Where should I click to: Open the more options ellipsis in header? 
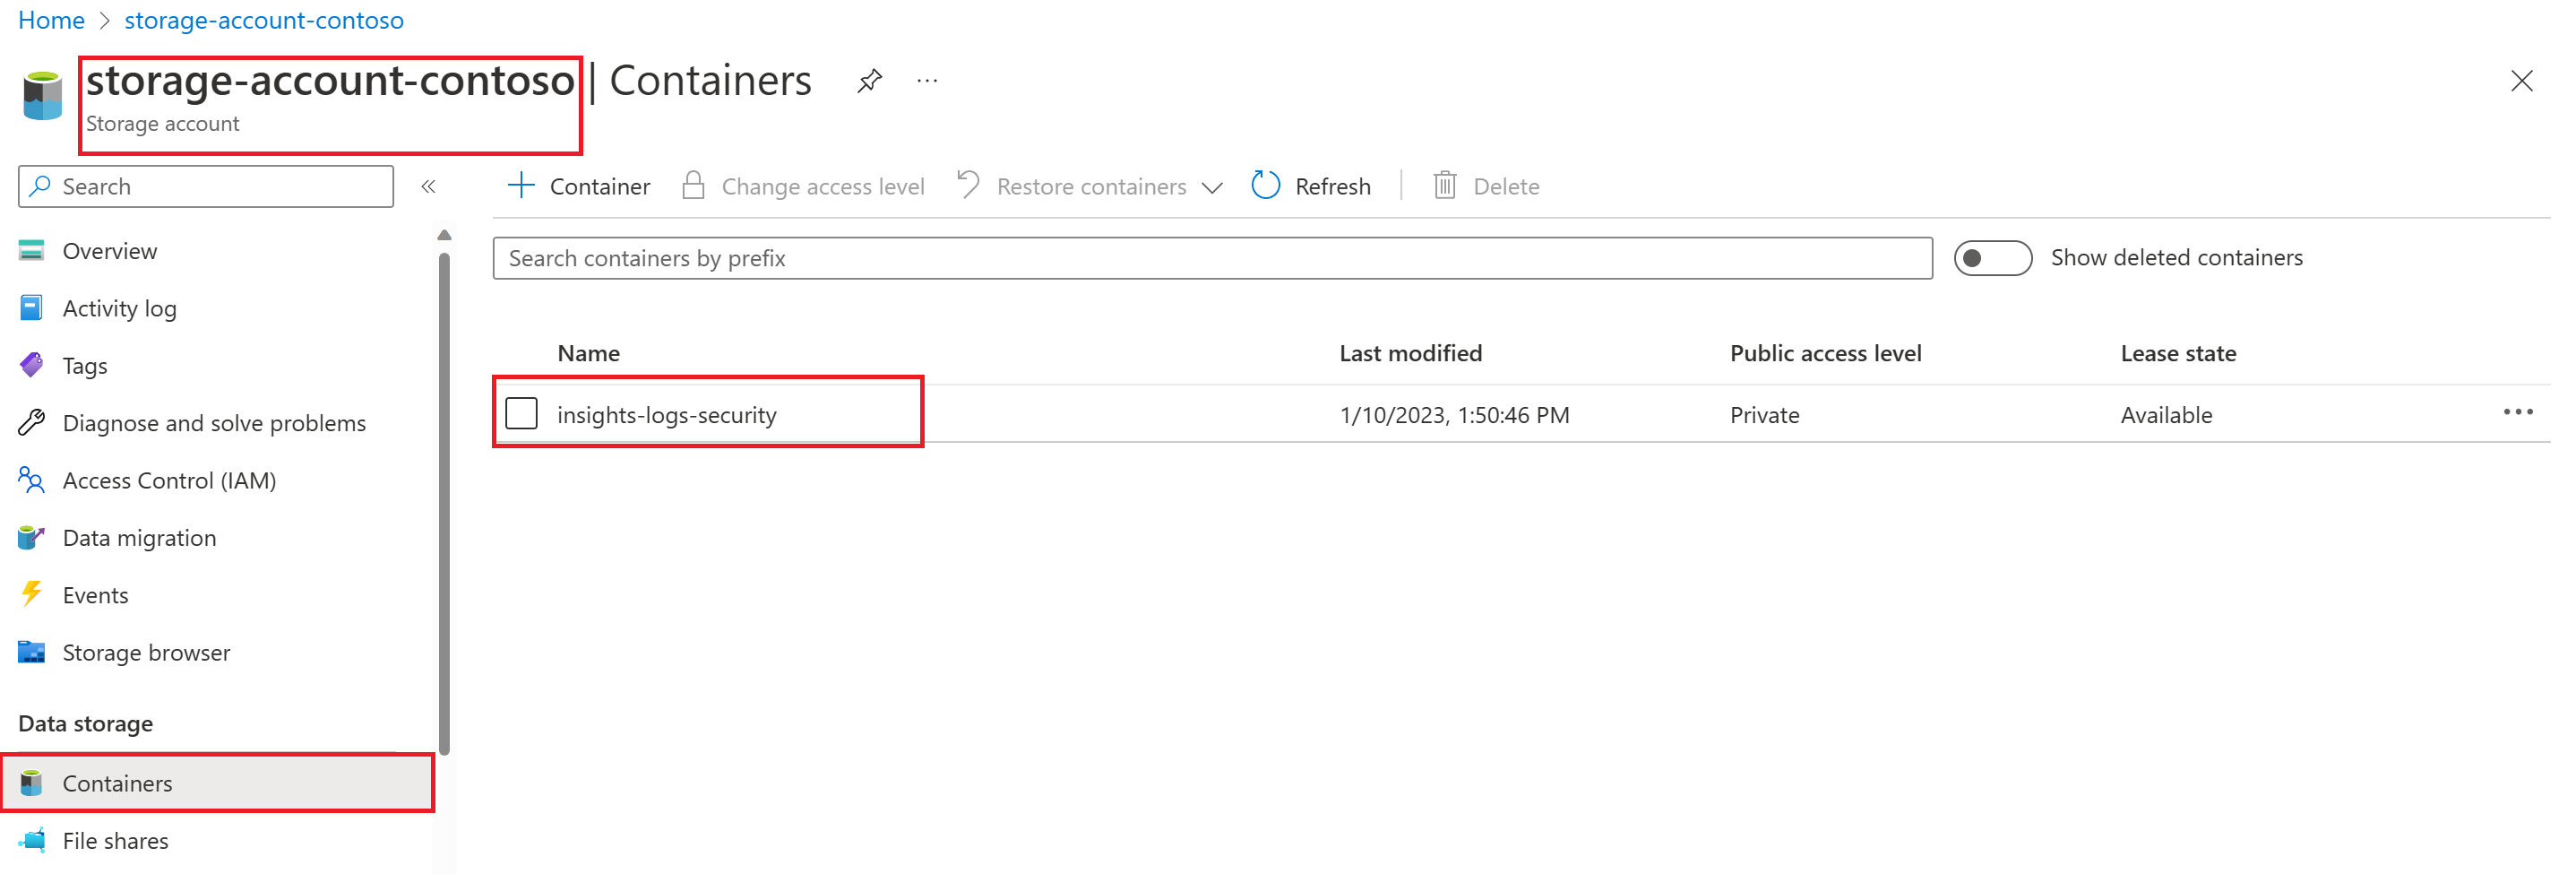coord(927,80)
